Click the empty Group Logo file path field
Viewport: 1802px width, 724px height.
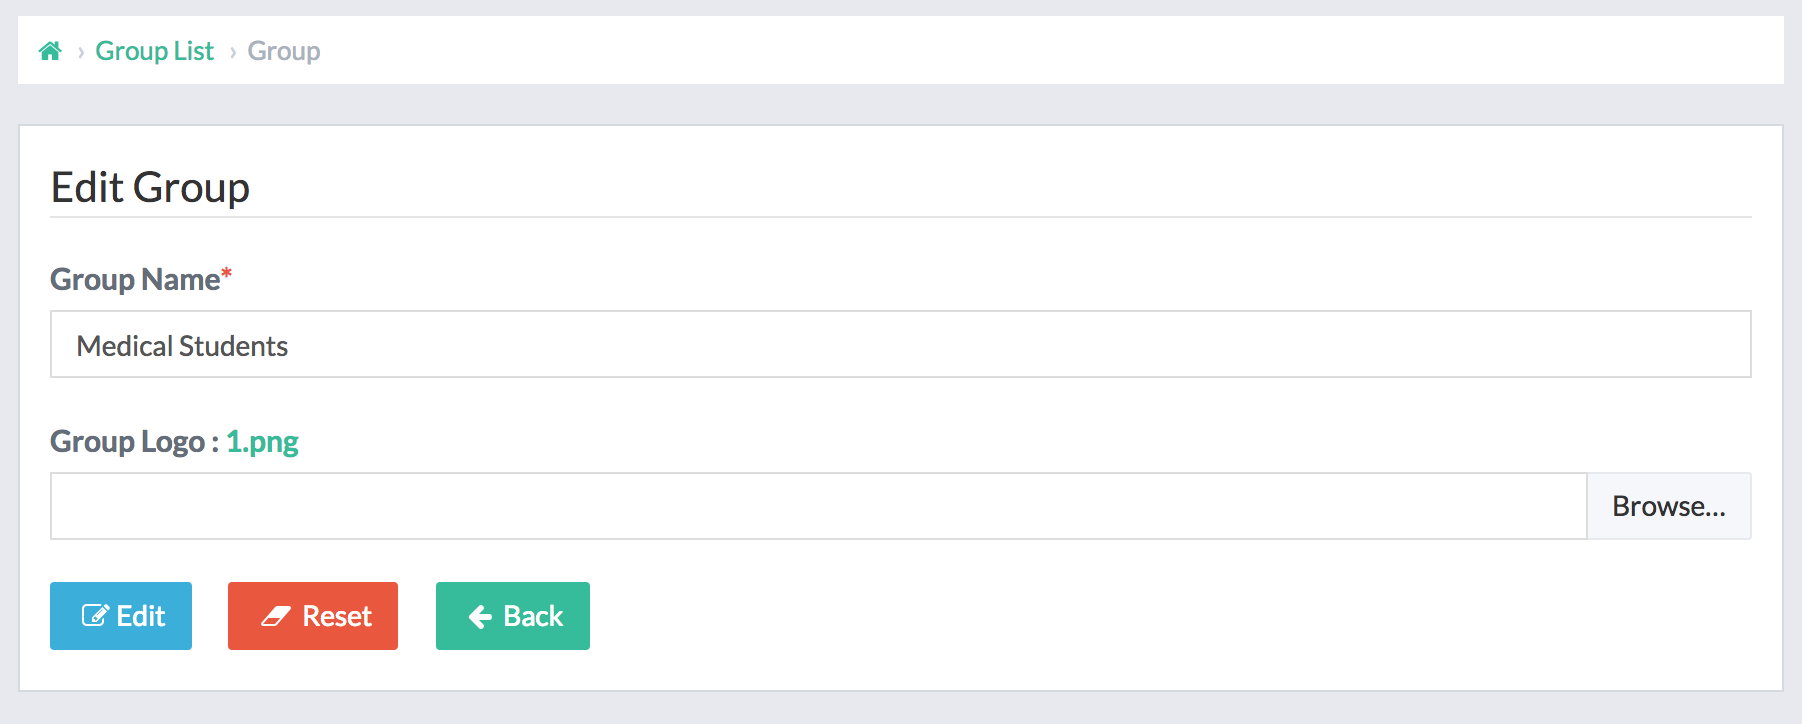click(818, 506)
